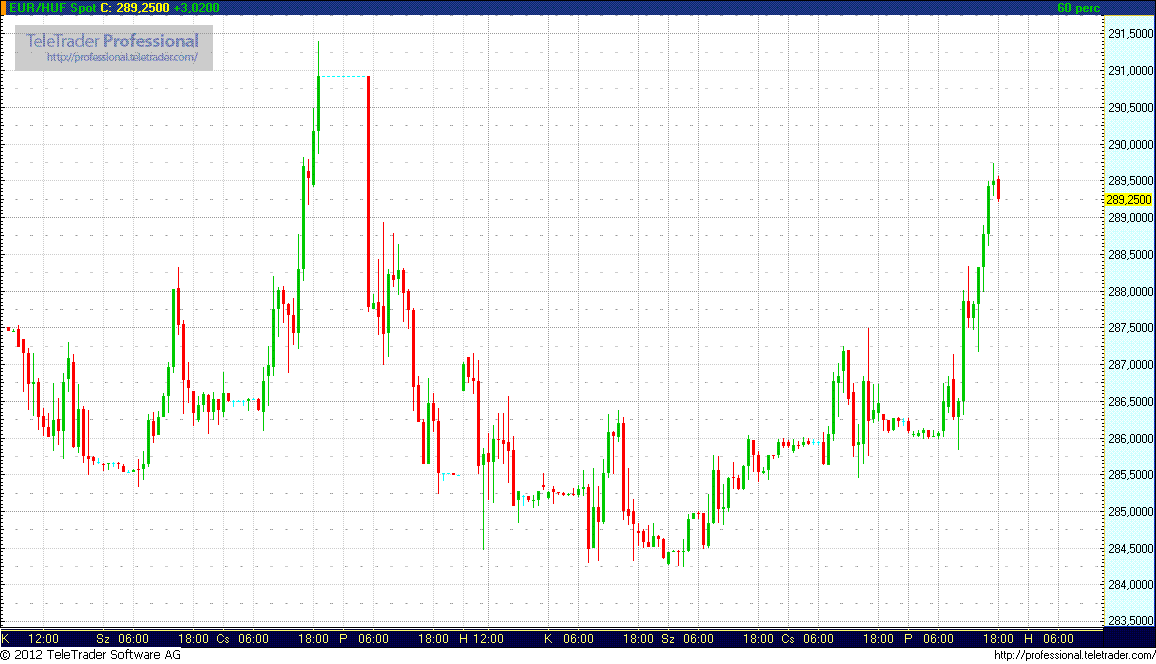Pick the 284,5000 value on the price scale

1130,548
